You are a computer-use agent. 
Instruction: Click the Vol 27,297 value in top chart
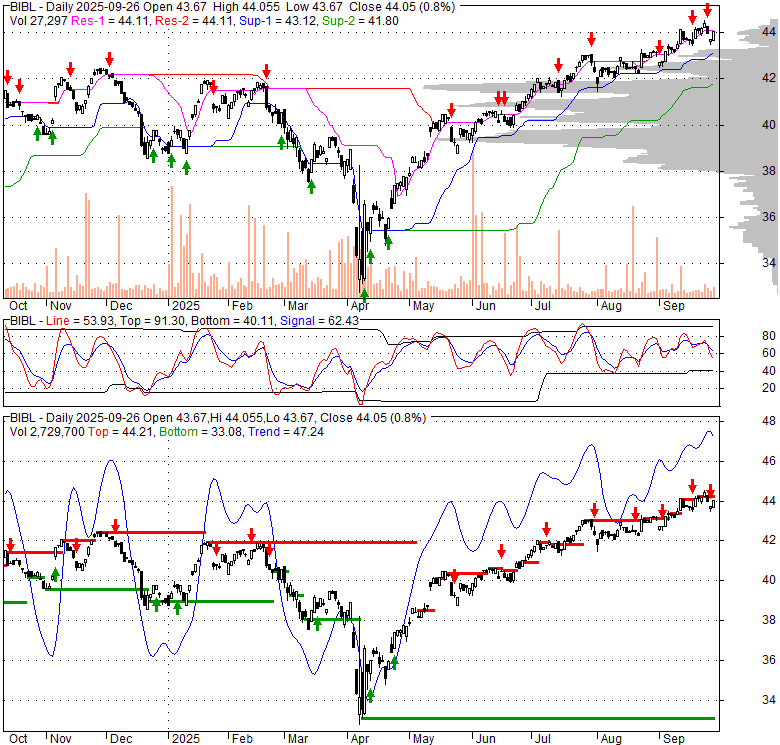[x=39, y=21]
